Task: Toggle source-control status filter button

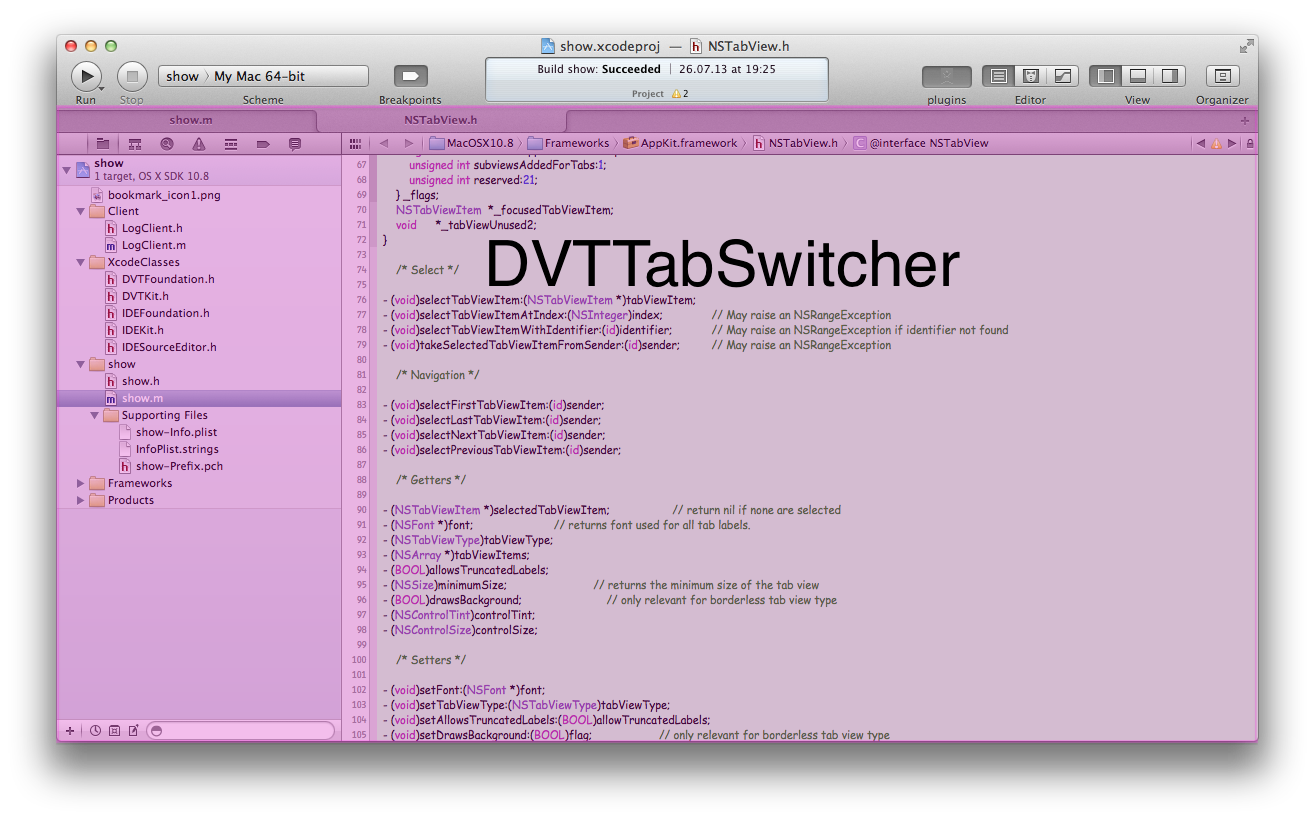Action: tap(114, 731)
